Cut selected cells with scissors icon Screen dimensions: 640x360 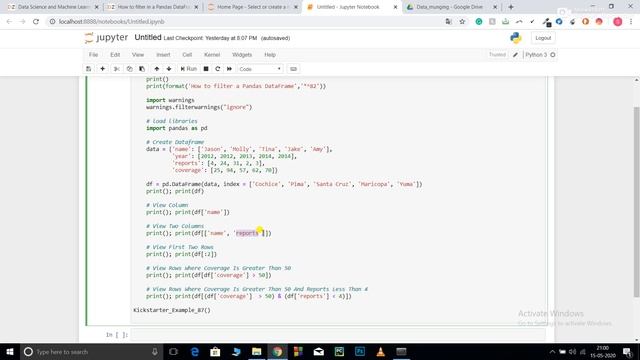(117, 69)
